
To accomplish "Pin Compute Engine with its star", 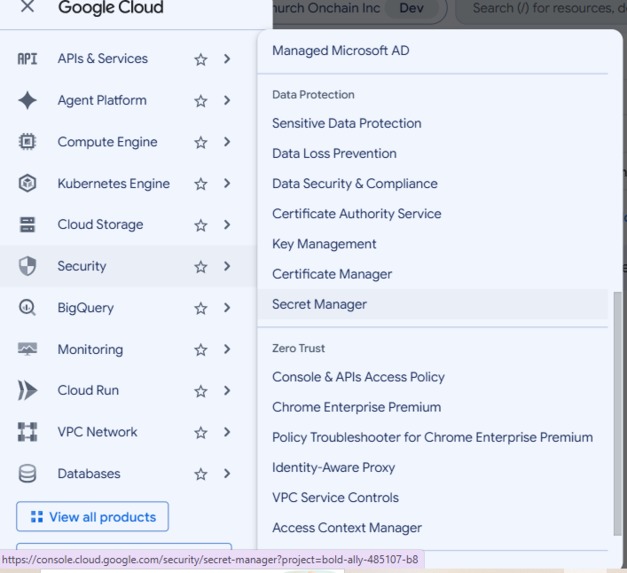I will tap(201, 142).
